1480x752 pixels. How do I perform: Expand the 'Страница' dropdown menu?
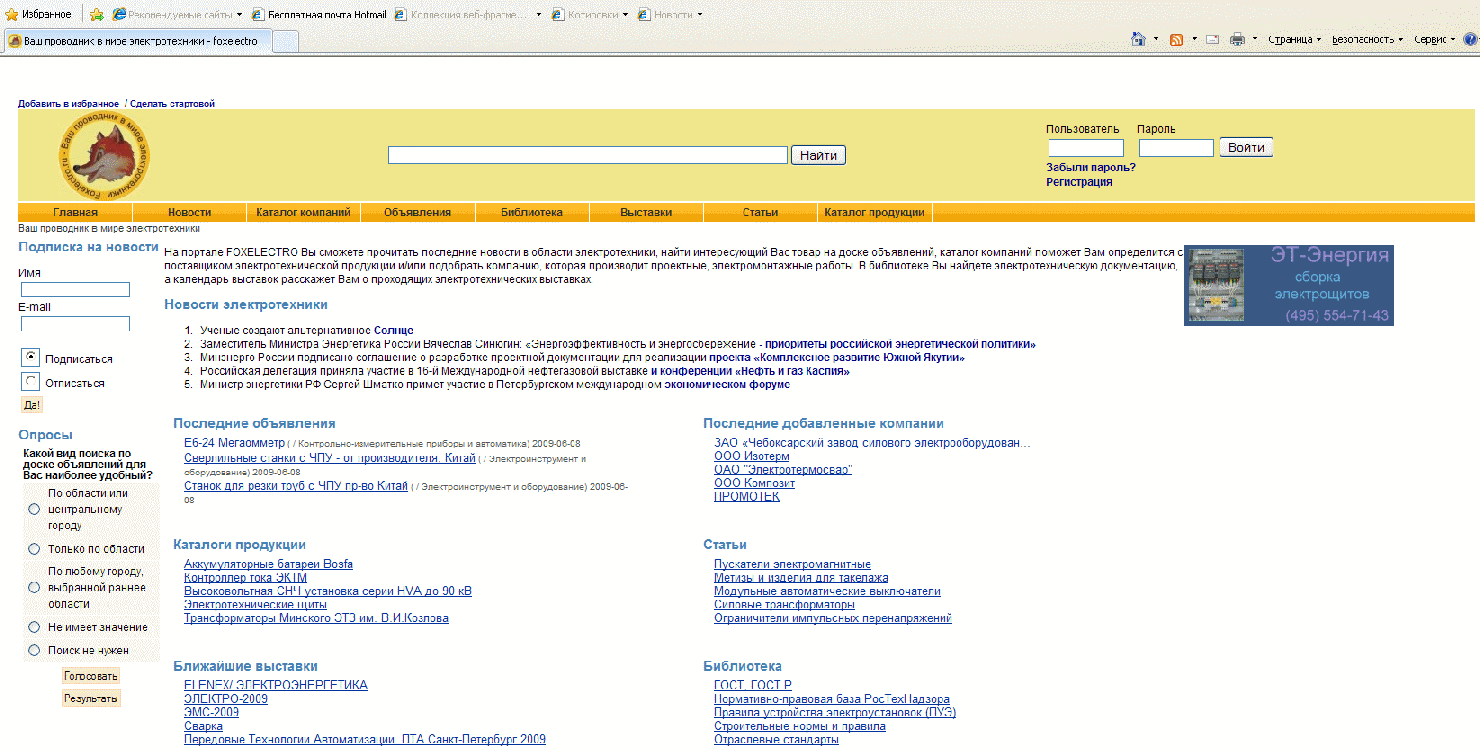[1294, 39]
